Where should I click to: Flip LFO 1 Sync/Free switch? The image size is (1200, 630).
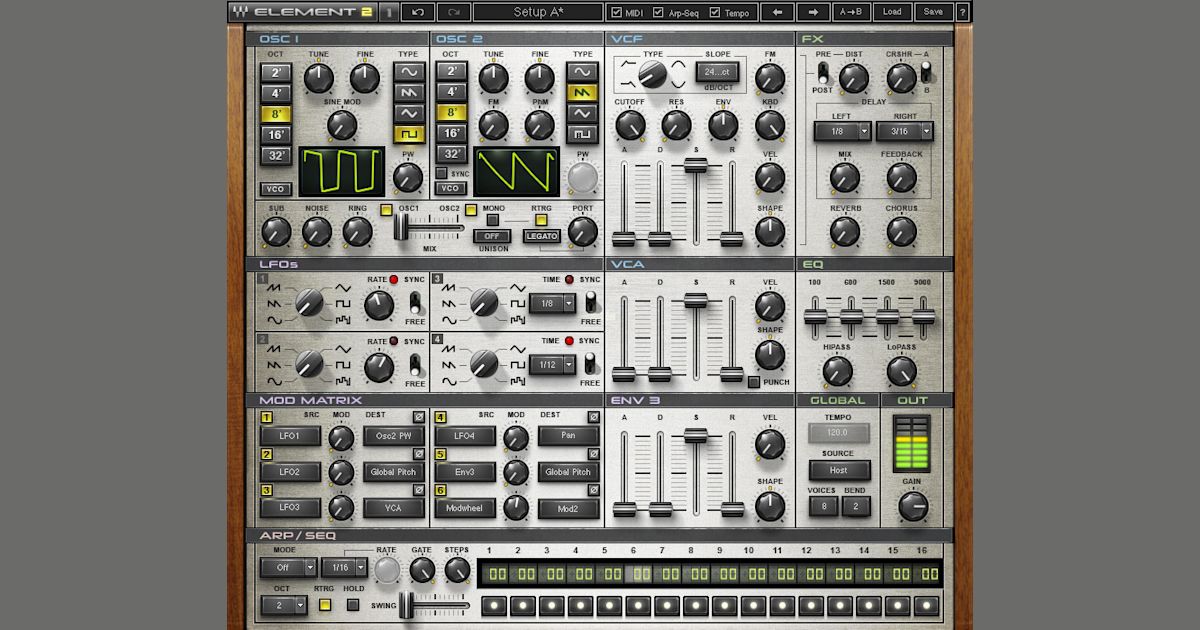(415, 303)
